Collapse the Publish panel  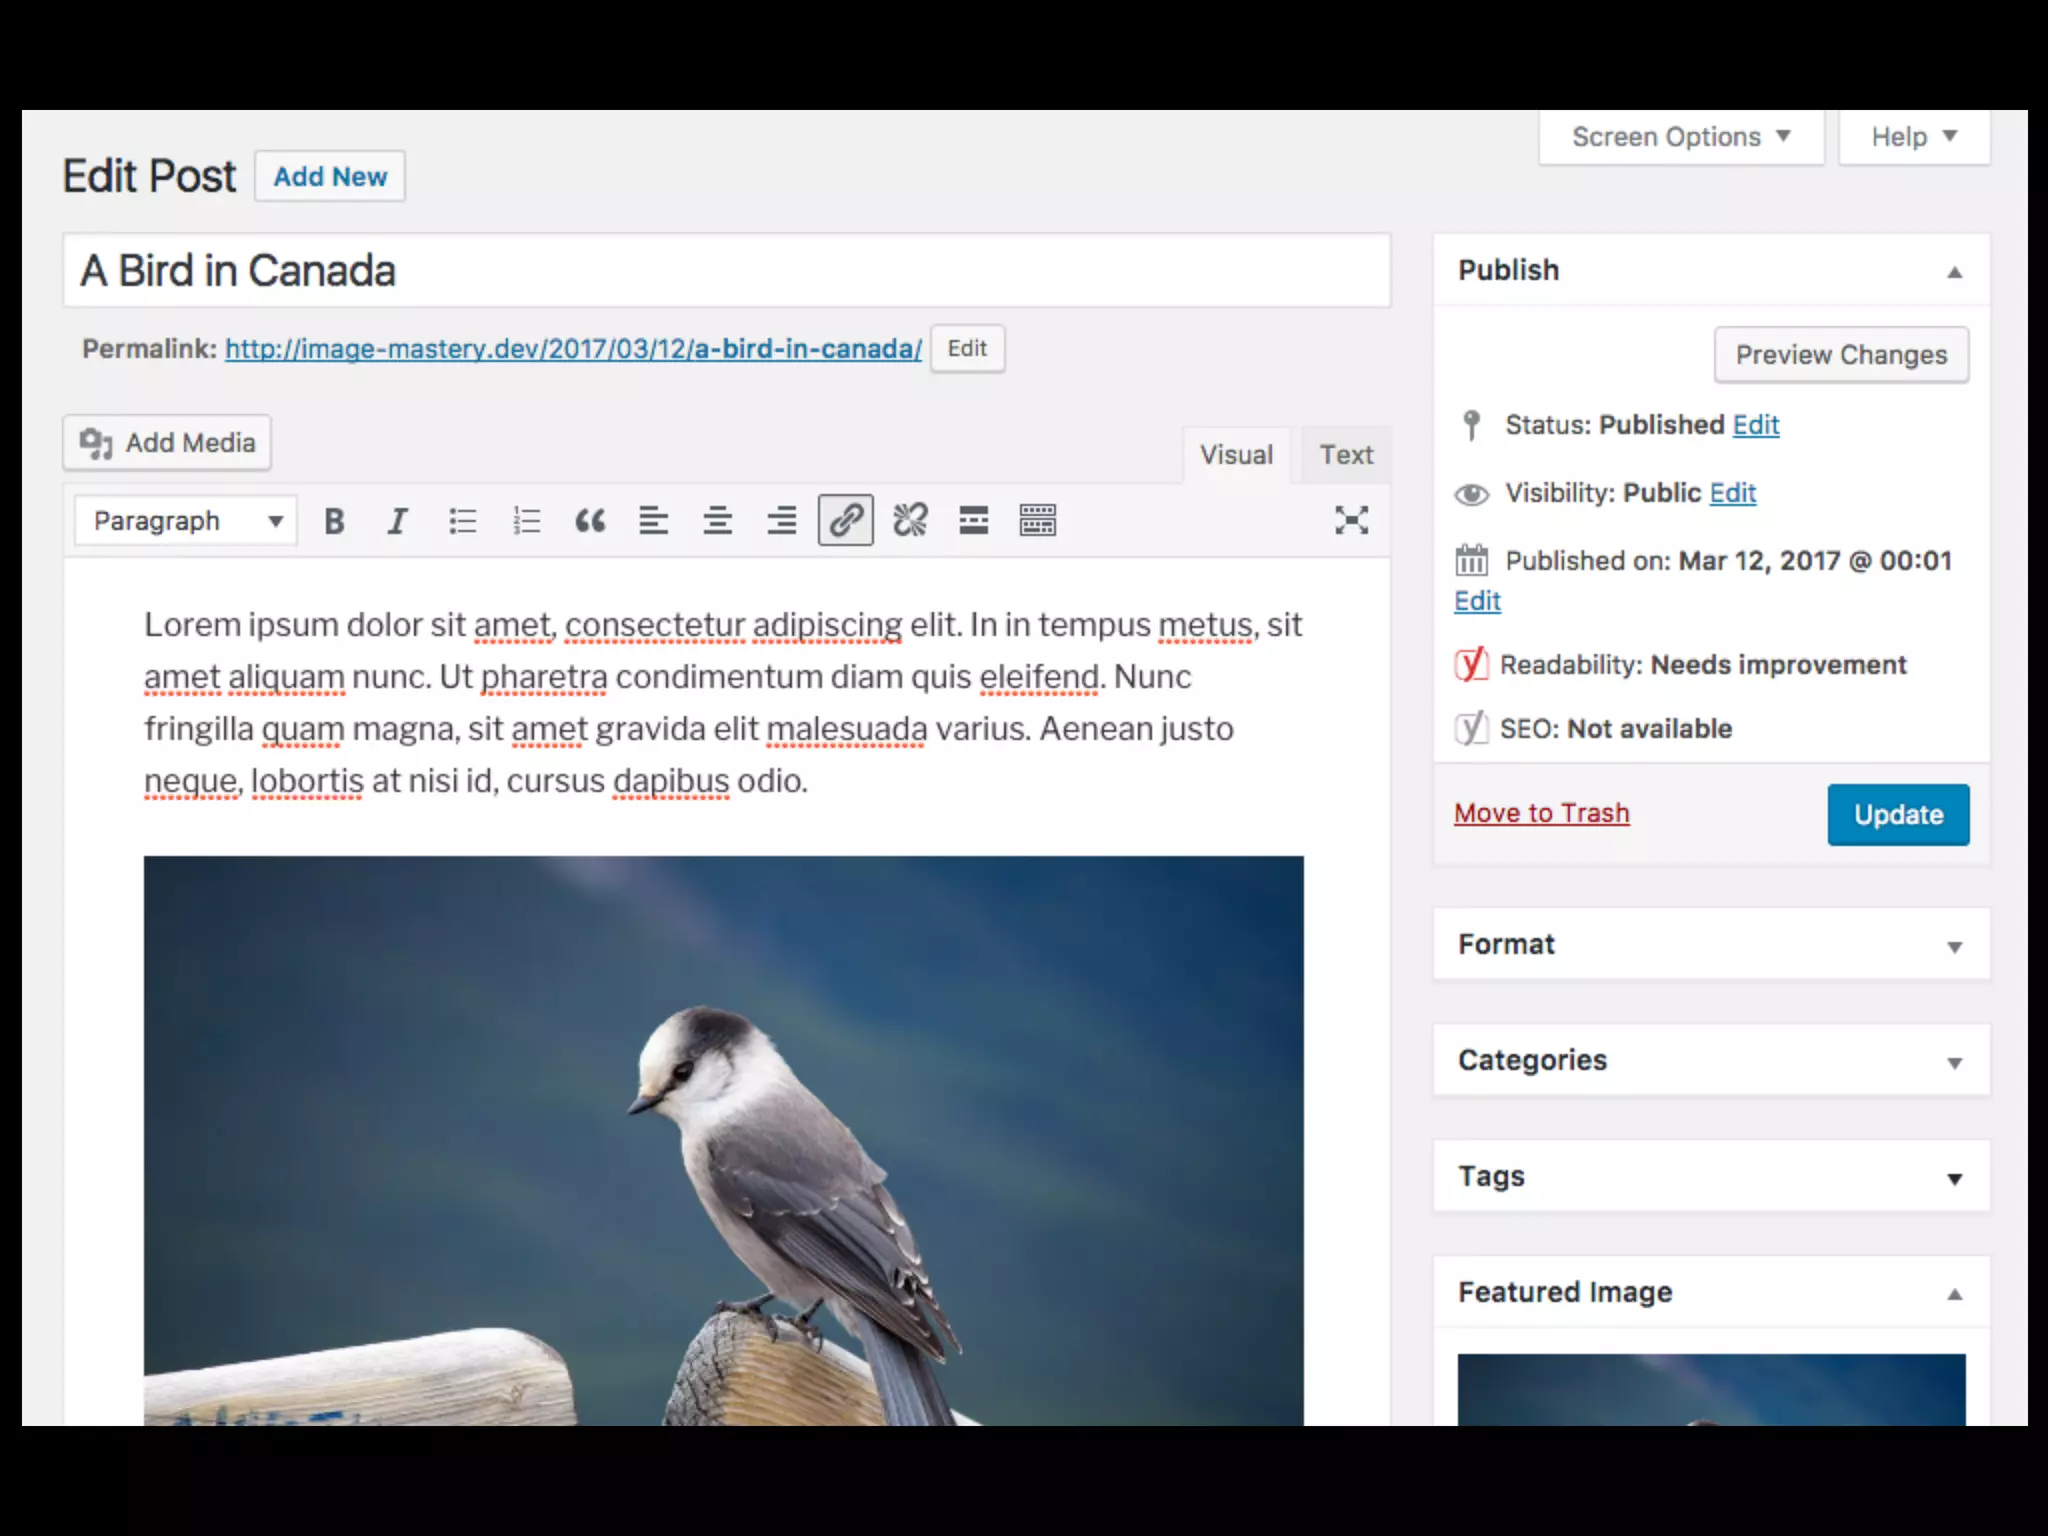[x=1953, y=272]
